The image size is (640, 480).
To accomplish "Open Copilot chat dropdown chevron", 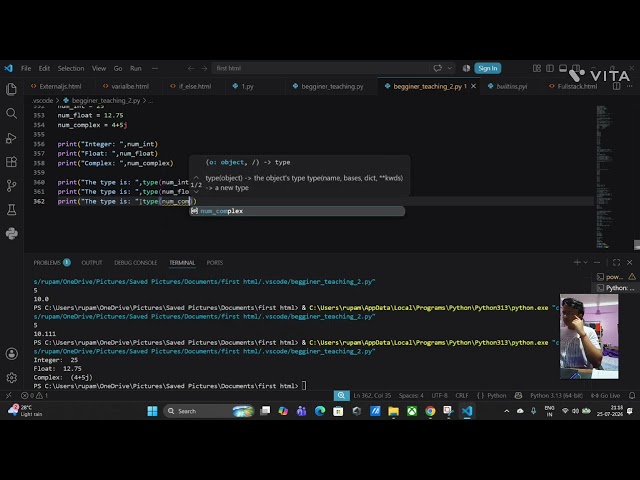I will coord(449,68).
